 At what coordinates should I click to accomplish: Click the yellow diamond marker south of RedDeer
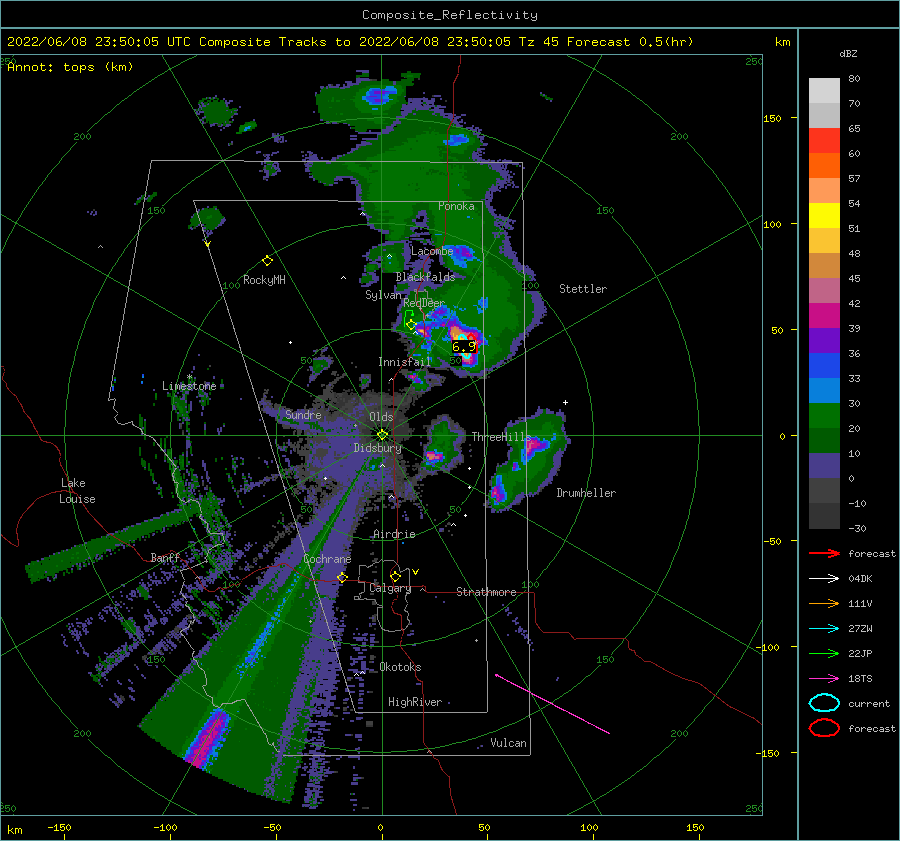(x=411, y=324)
